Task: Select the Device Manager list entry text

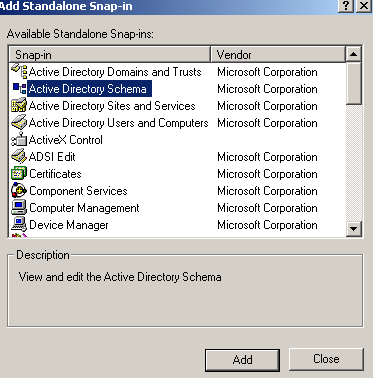Action: 69,225
